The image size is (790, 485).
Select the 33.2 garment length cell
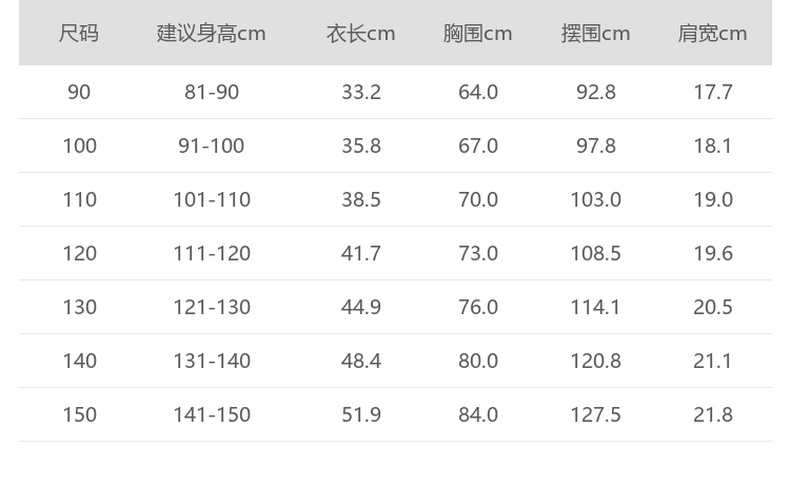tap(360, 92)
